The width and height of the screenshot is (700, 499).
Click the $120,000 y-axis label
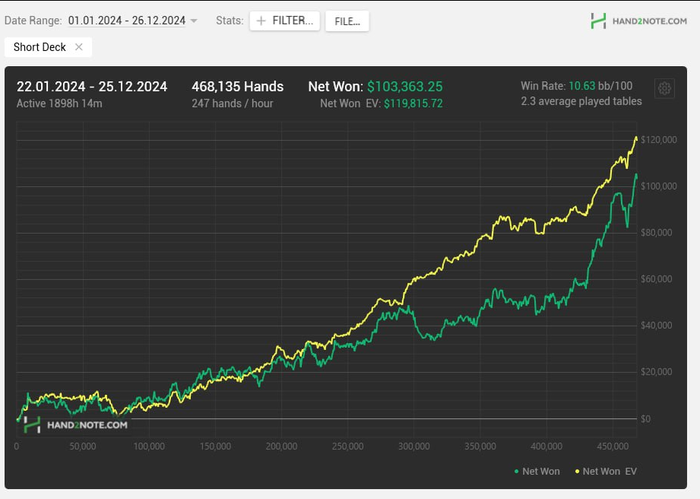[659, 140]
